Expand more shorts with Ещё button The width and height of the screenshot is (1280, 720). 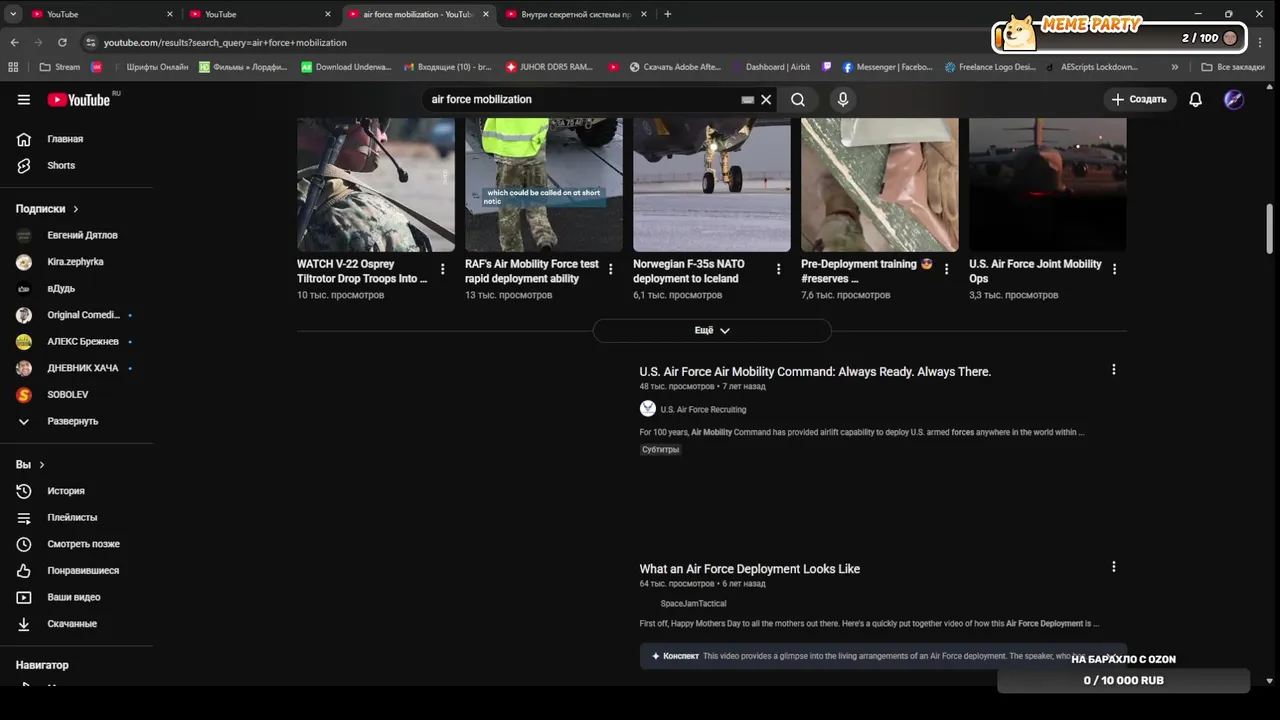[712, 330]
